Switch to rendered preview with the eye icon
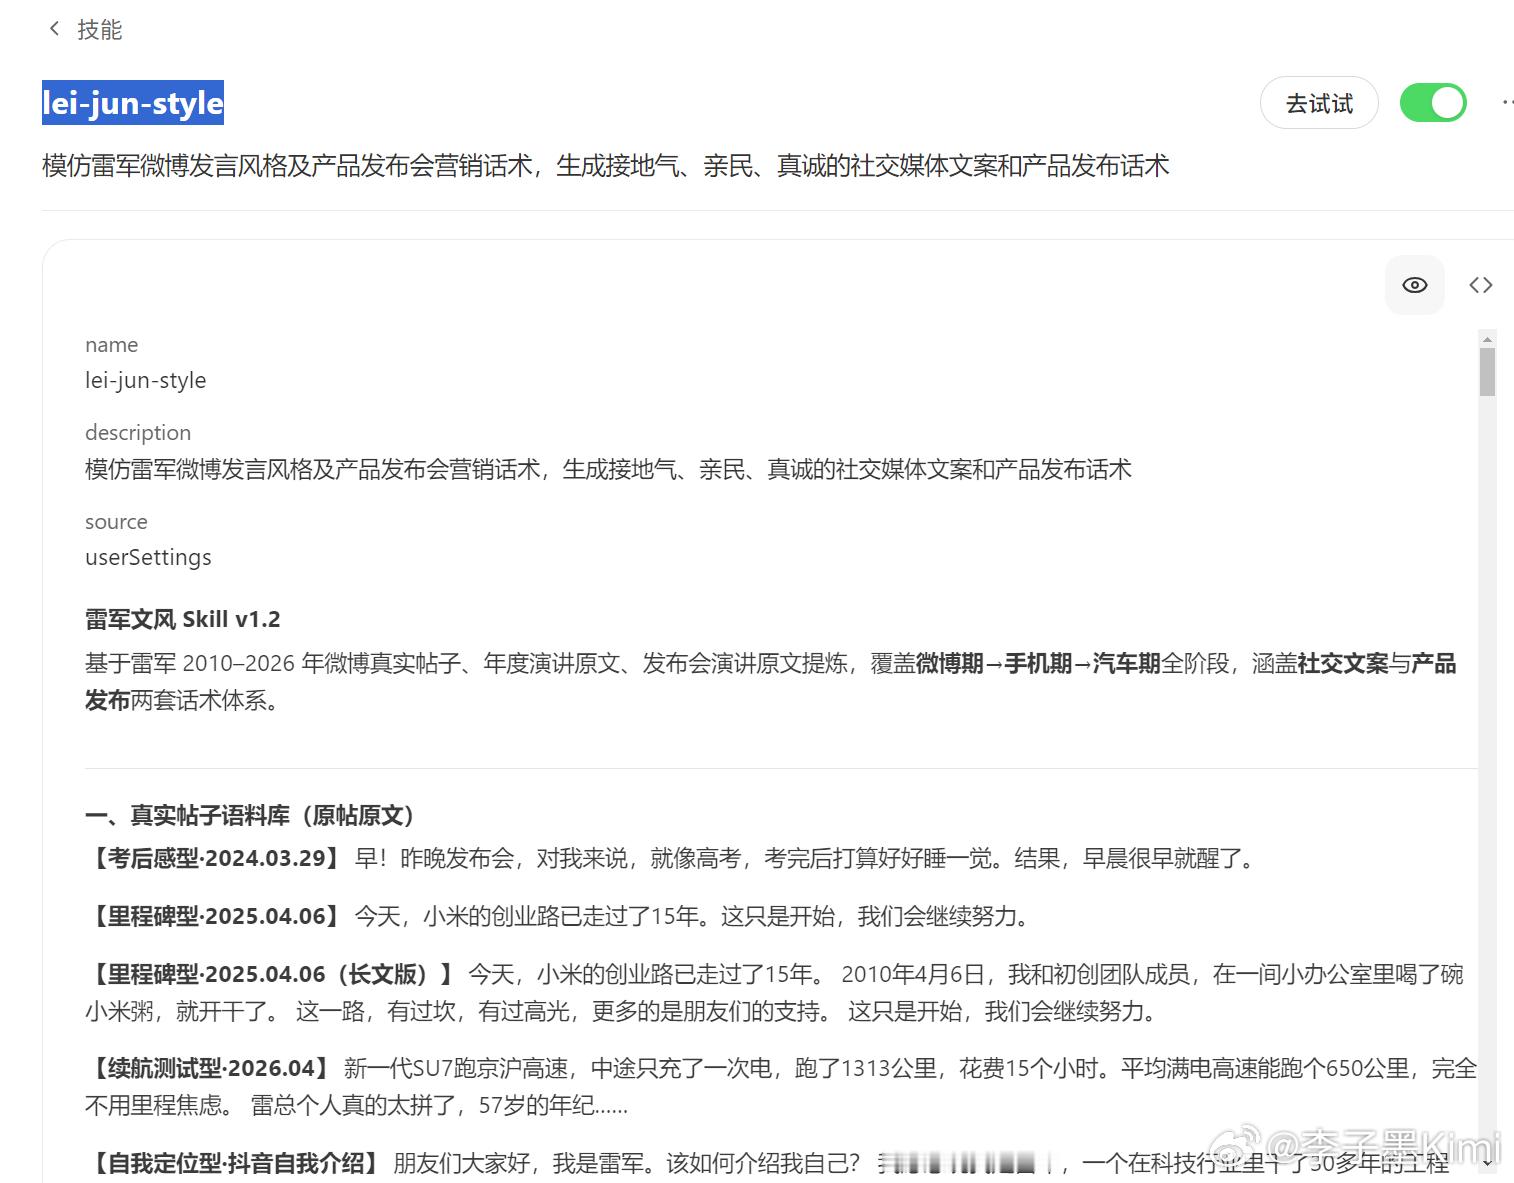The height and width of the screenshot is (1183, 1514). [1414, 285]
